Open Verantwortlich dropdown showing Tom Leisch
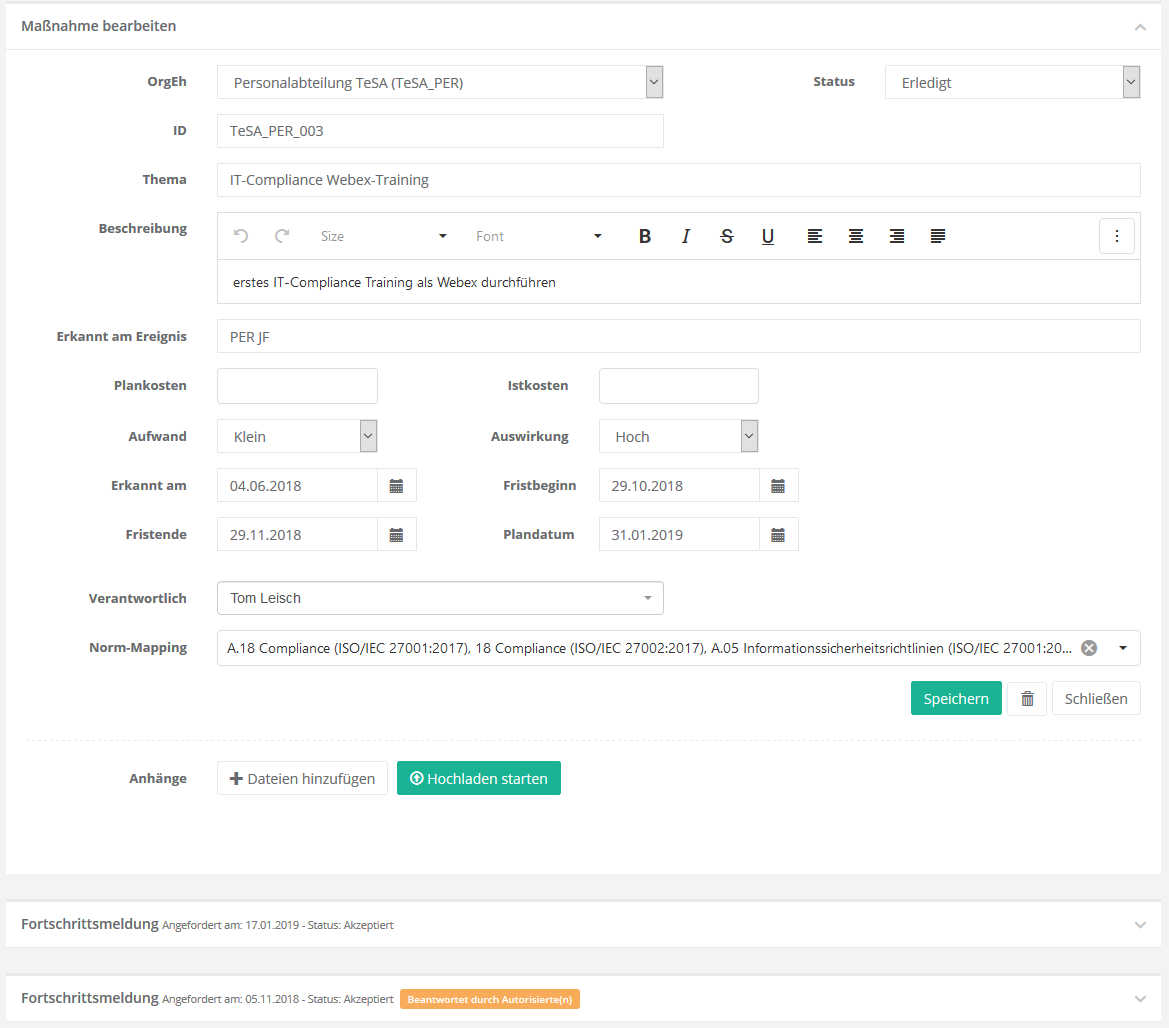Image resolution: width=1169 pixels, height=1028 pixels. [x=440, y=598]
